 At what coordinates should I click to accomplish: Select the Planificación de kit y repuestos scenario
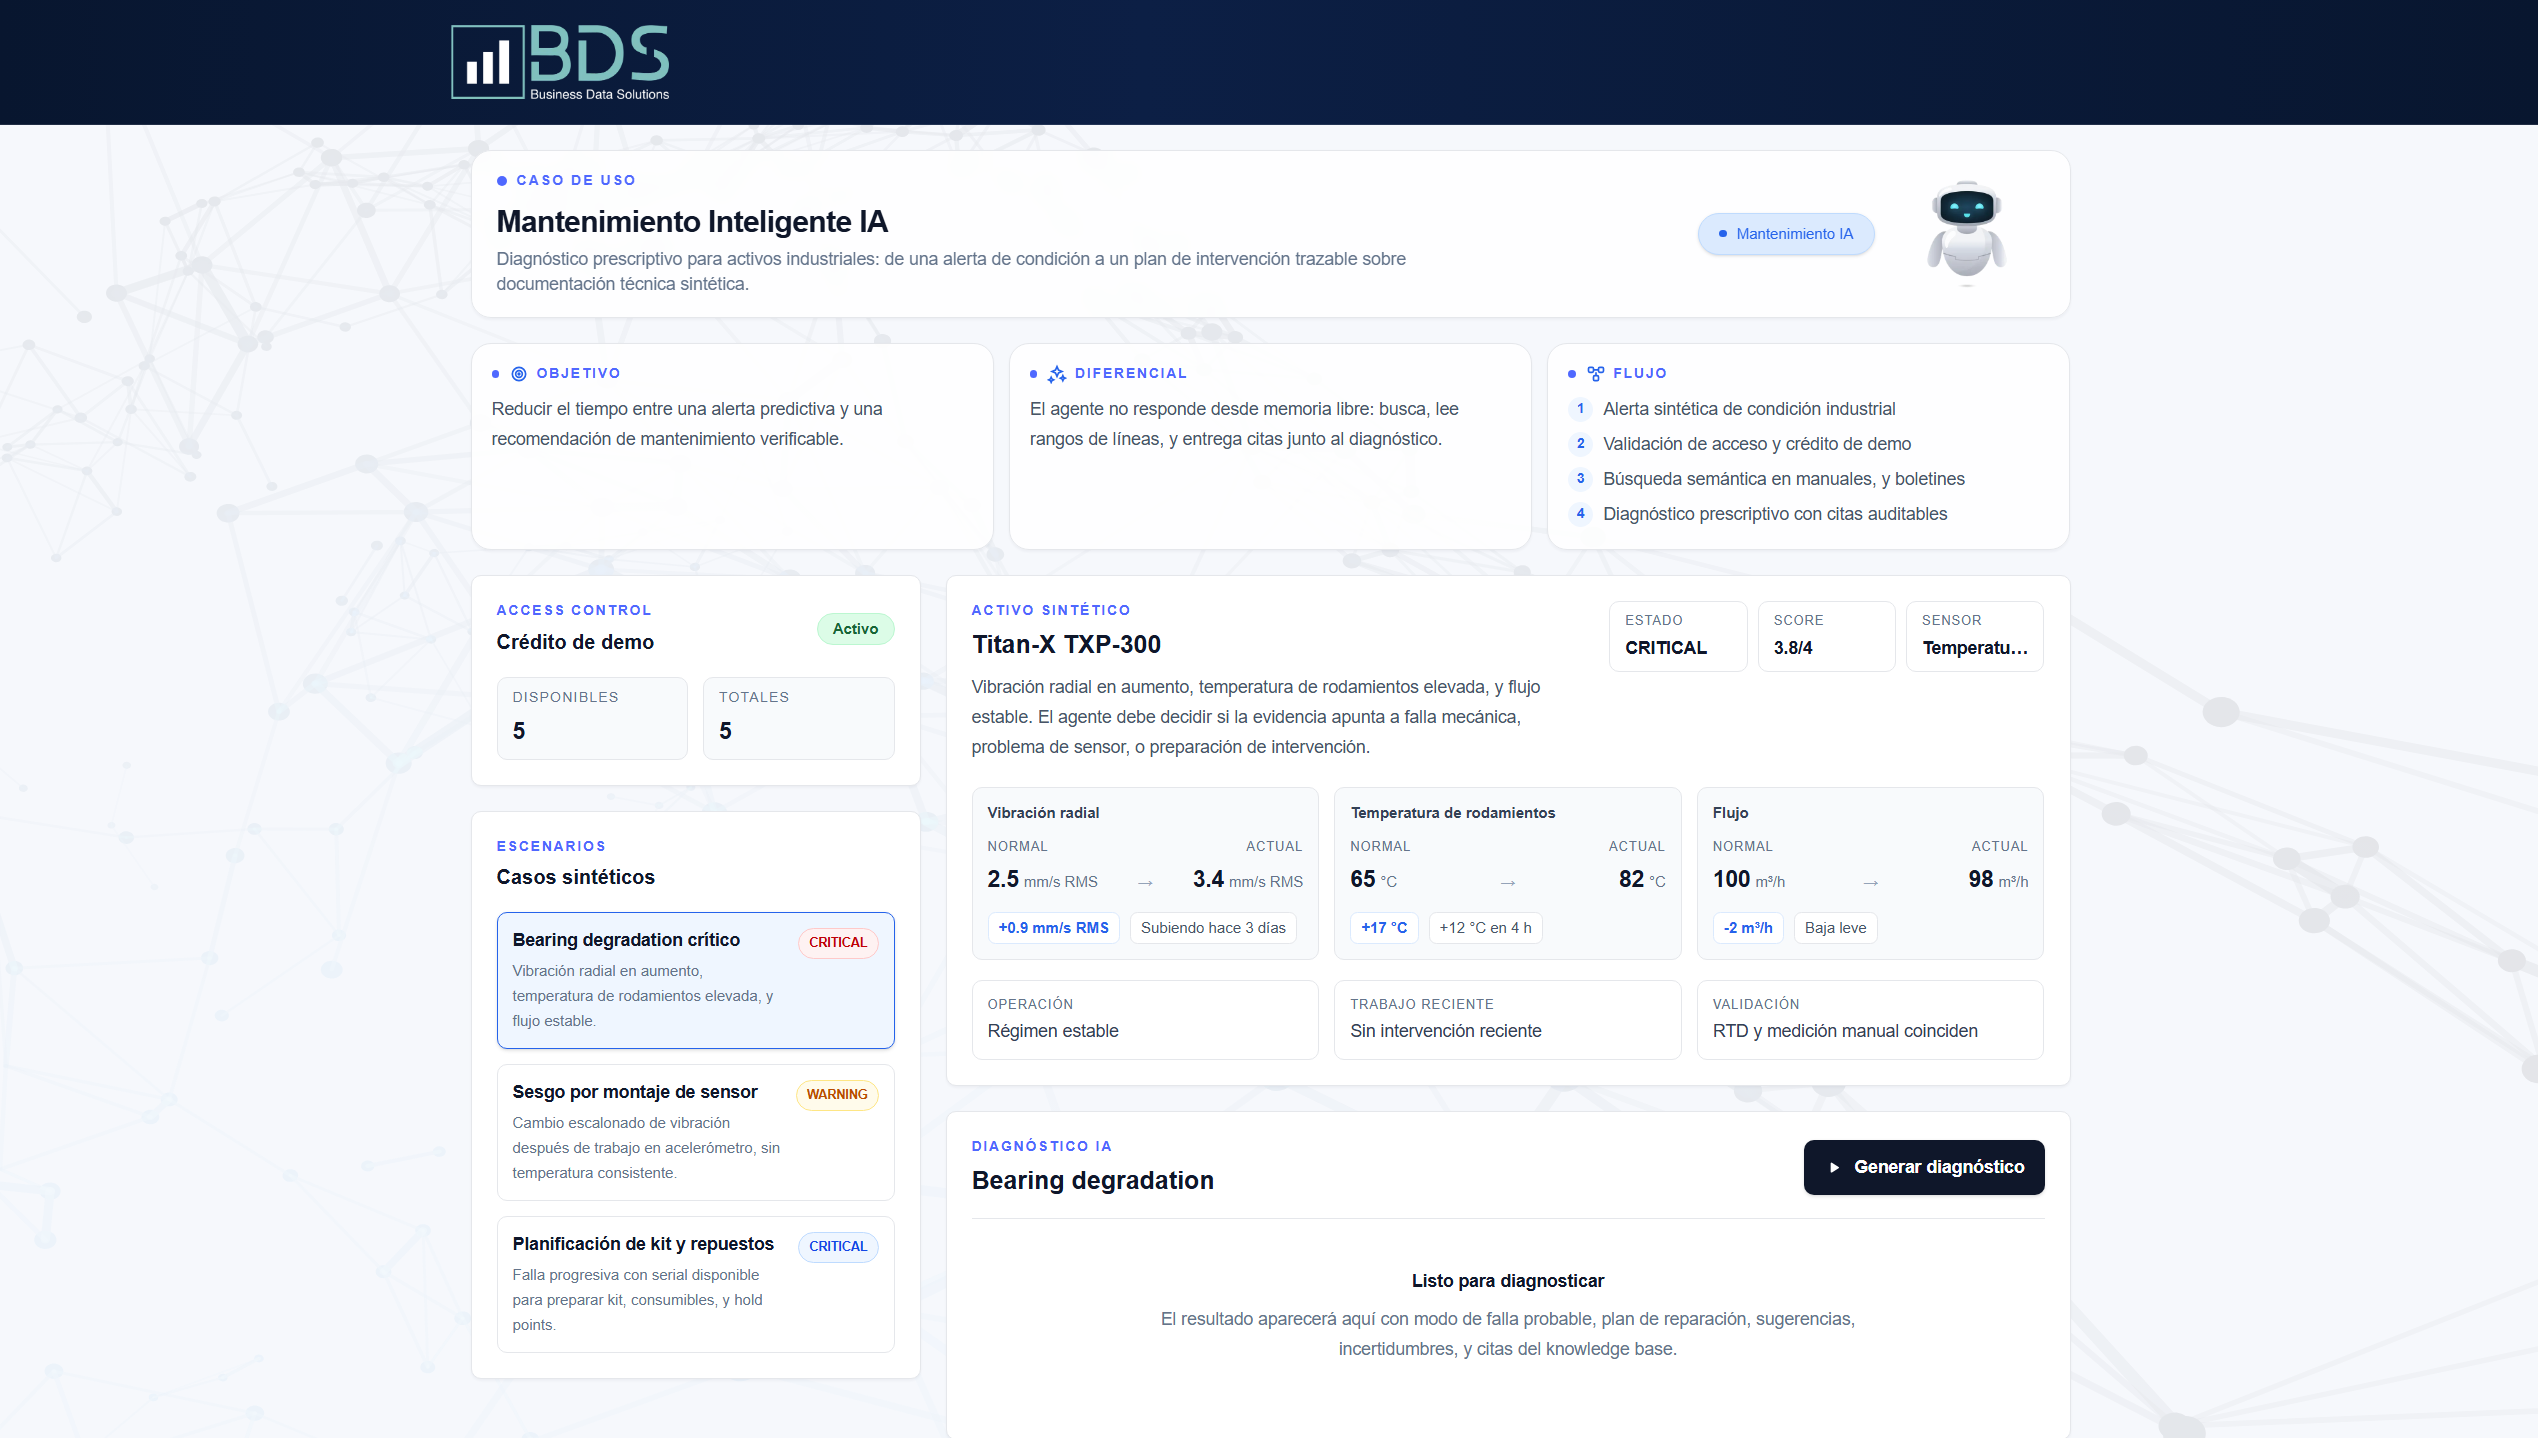(696, 1284)
